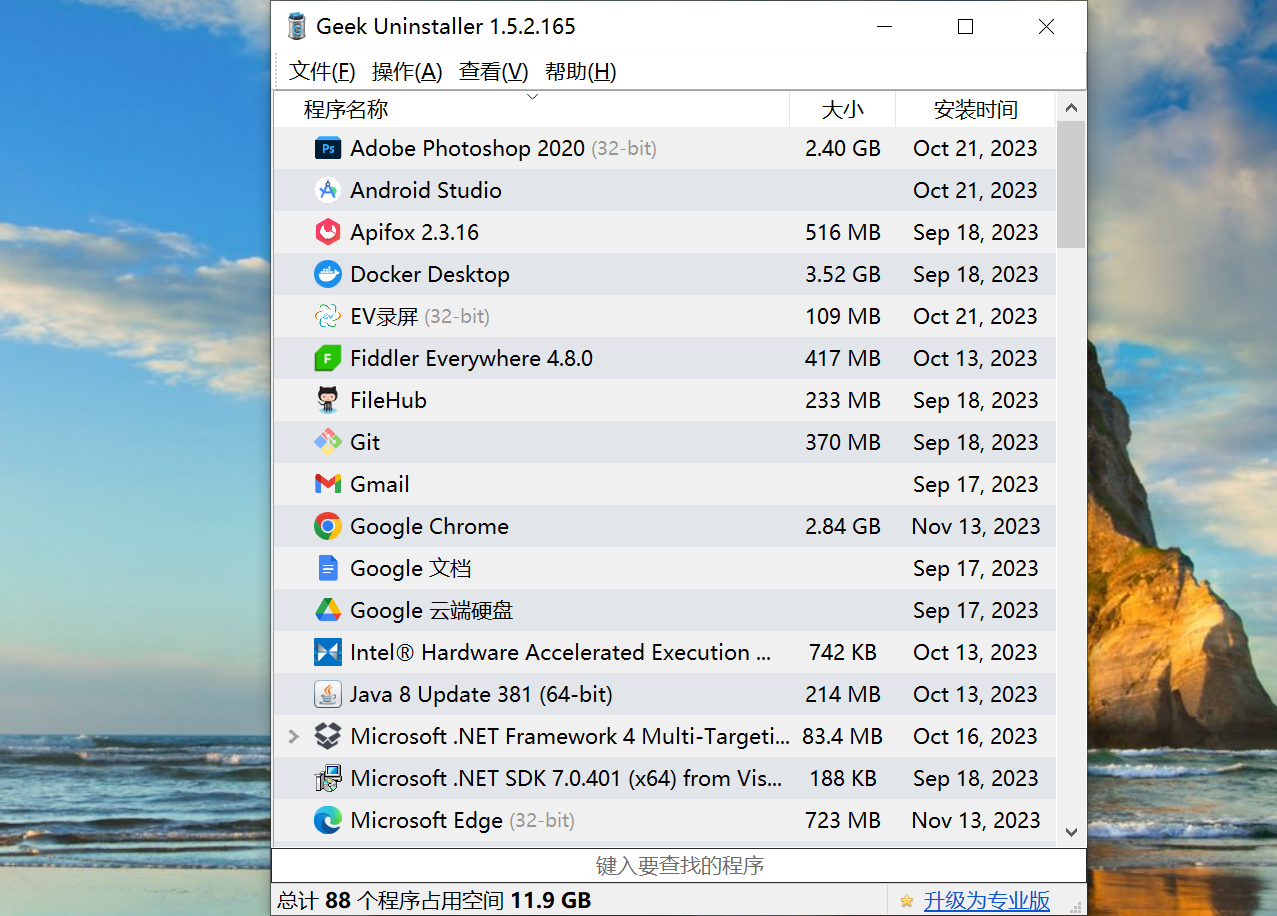
Task: Click the Apifox 2.3.16 icon
Action: tap(328, 232)
